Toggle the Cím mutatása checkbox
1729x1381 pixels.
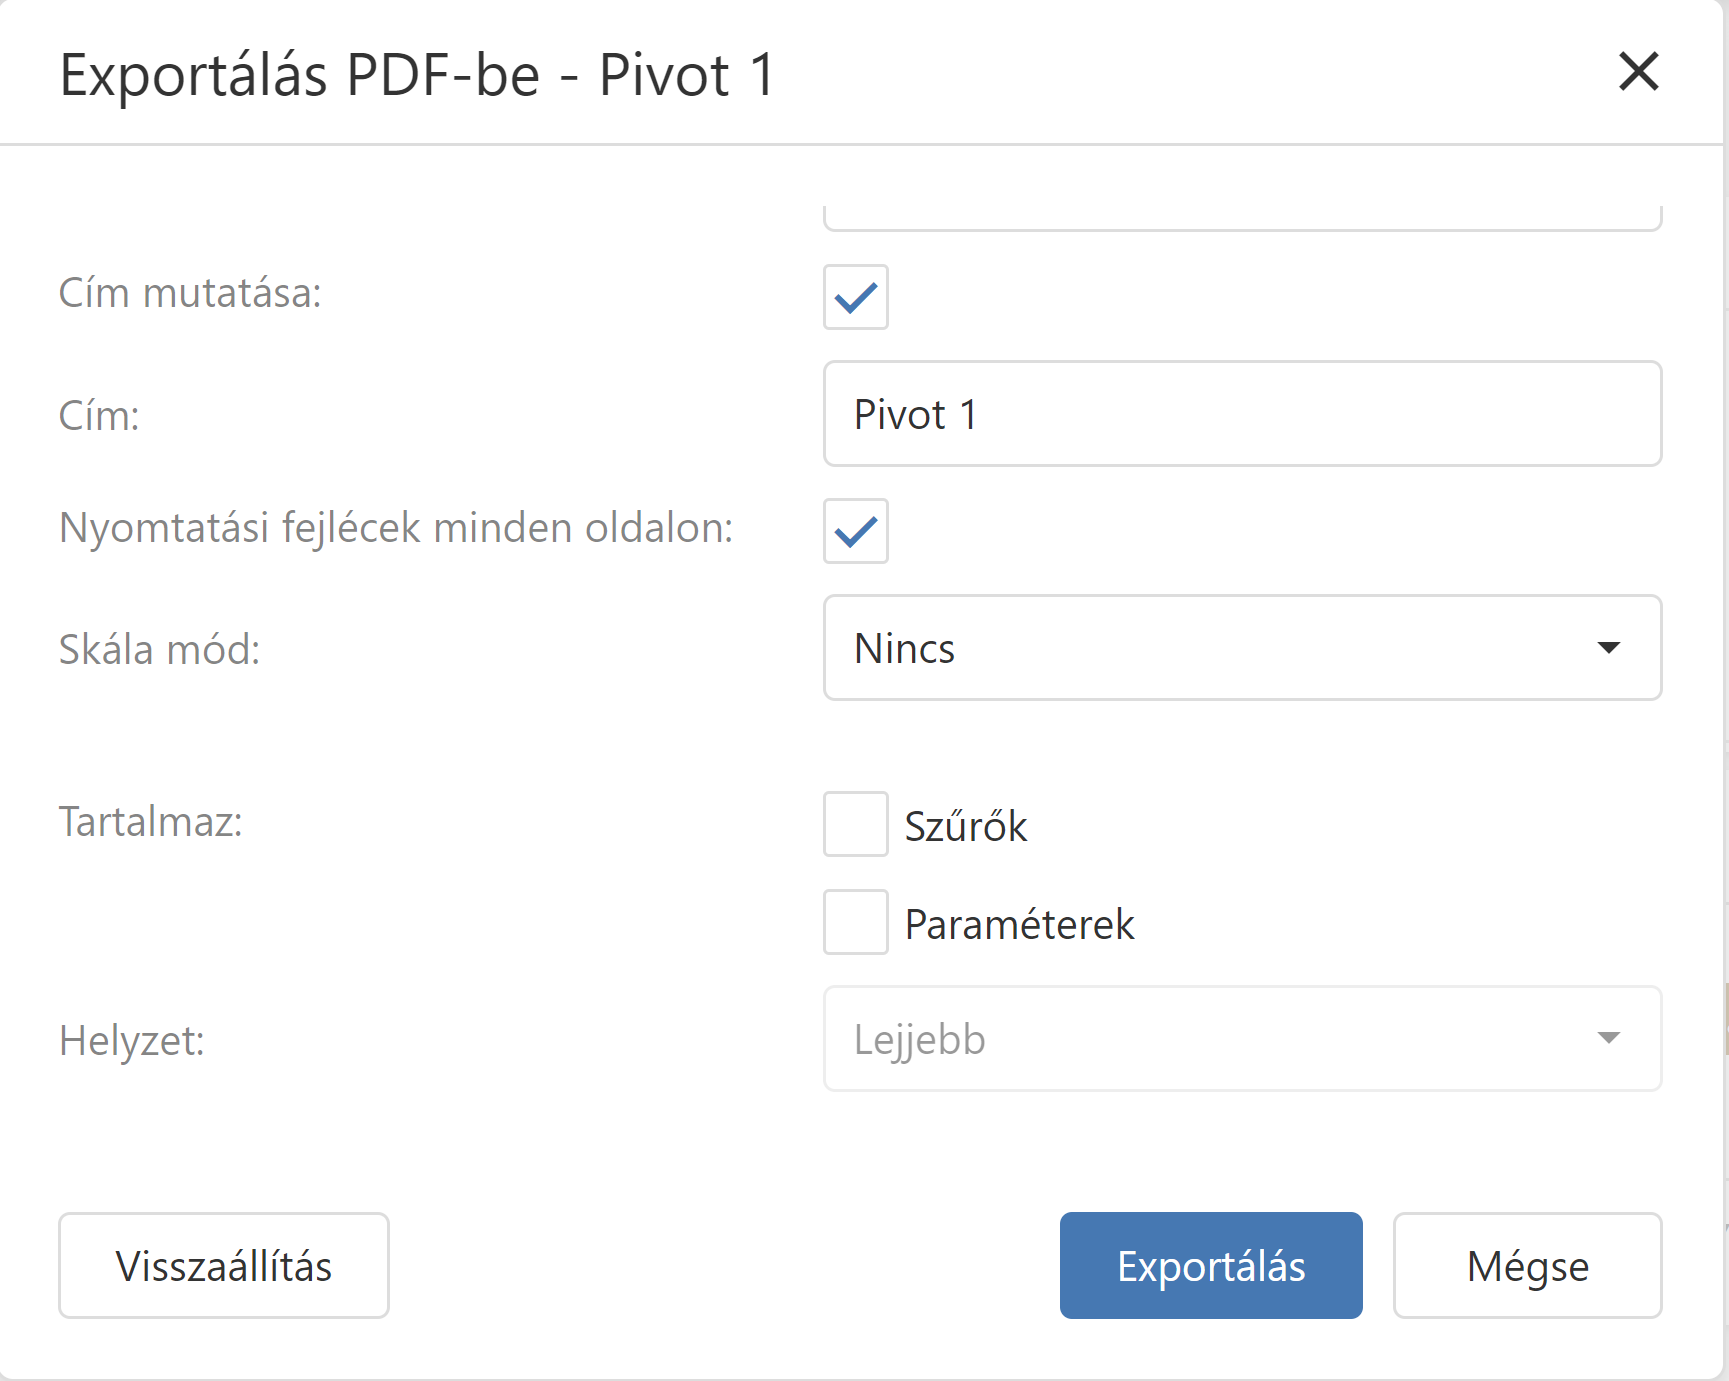tap(855, 297)
